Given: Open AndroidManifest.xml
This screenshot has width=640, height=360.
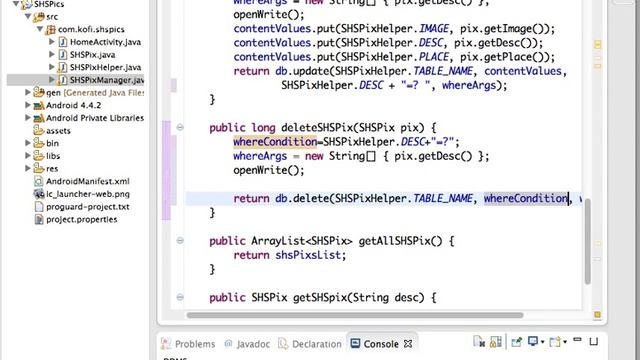Looking at the screenshot, I should pos(88,181).
